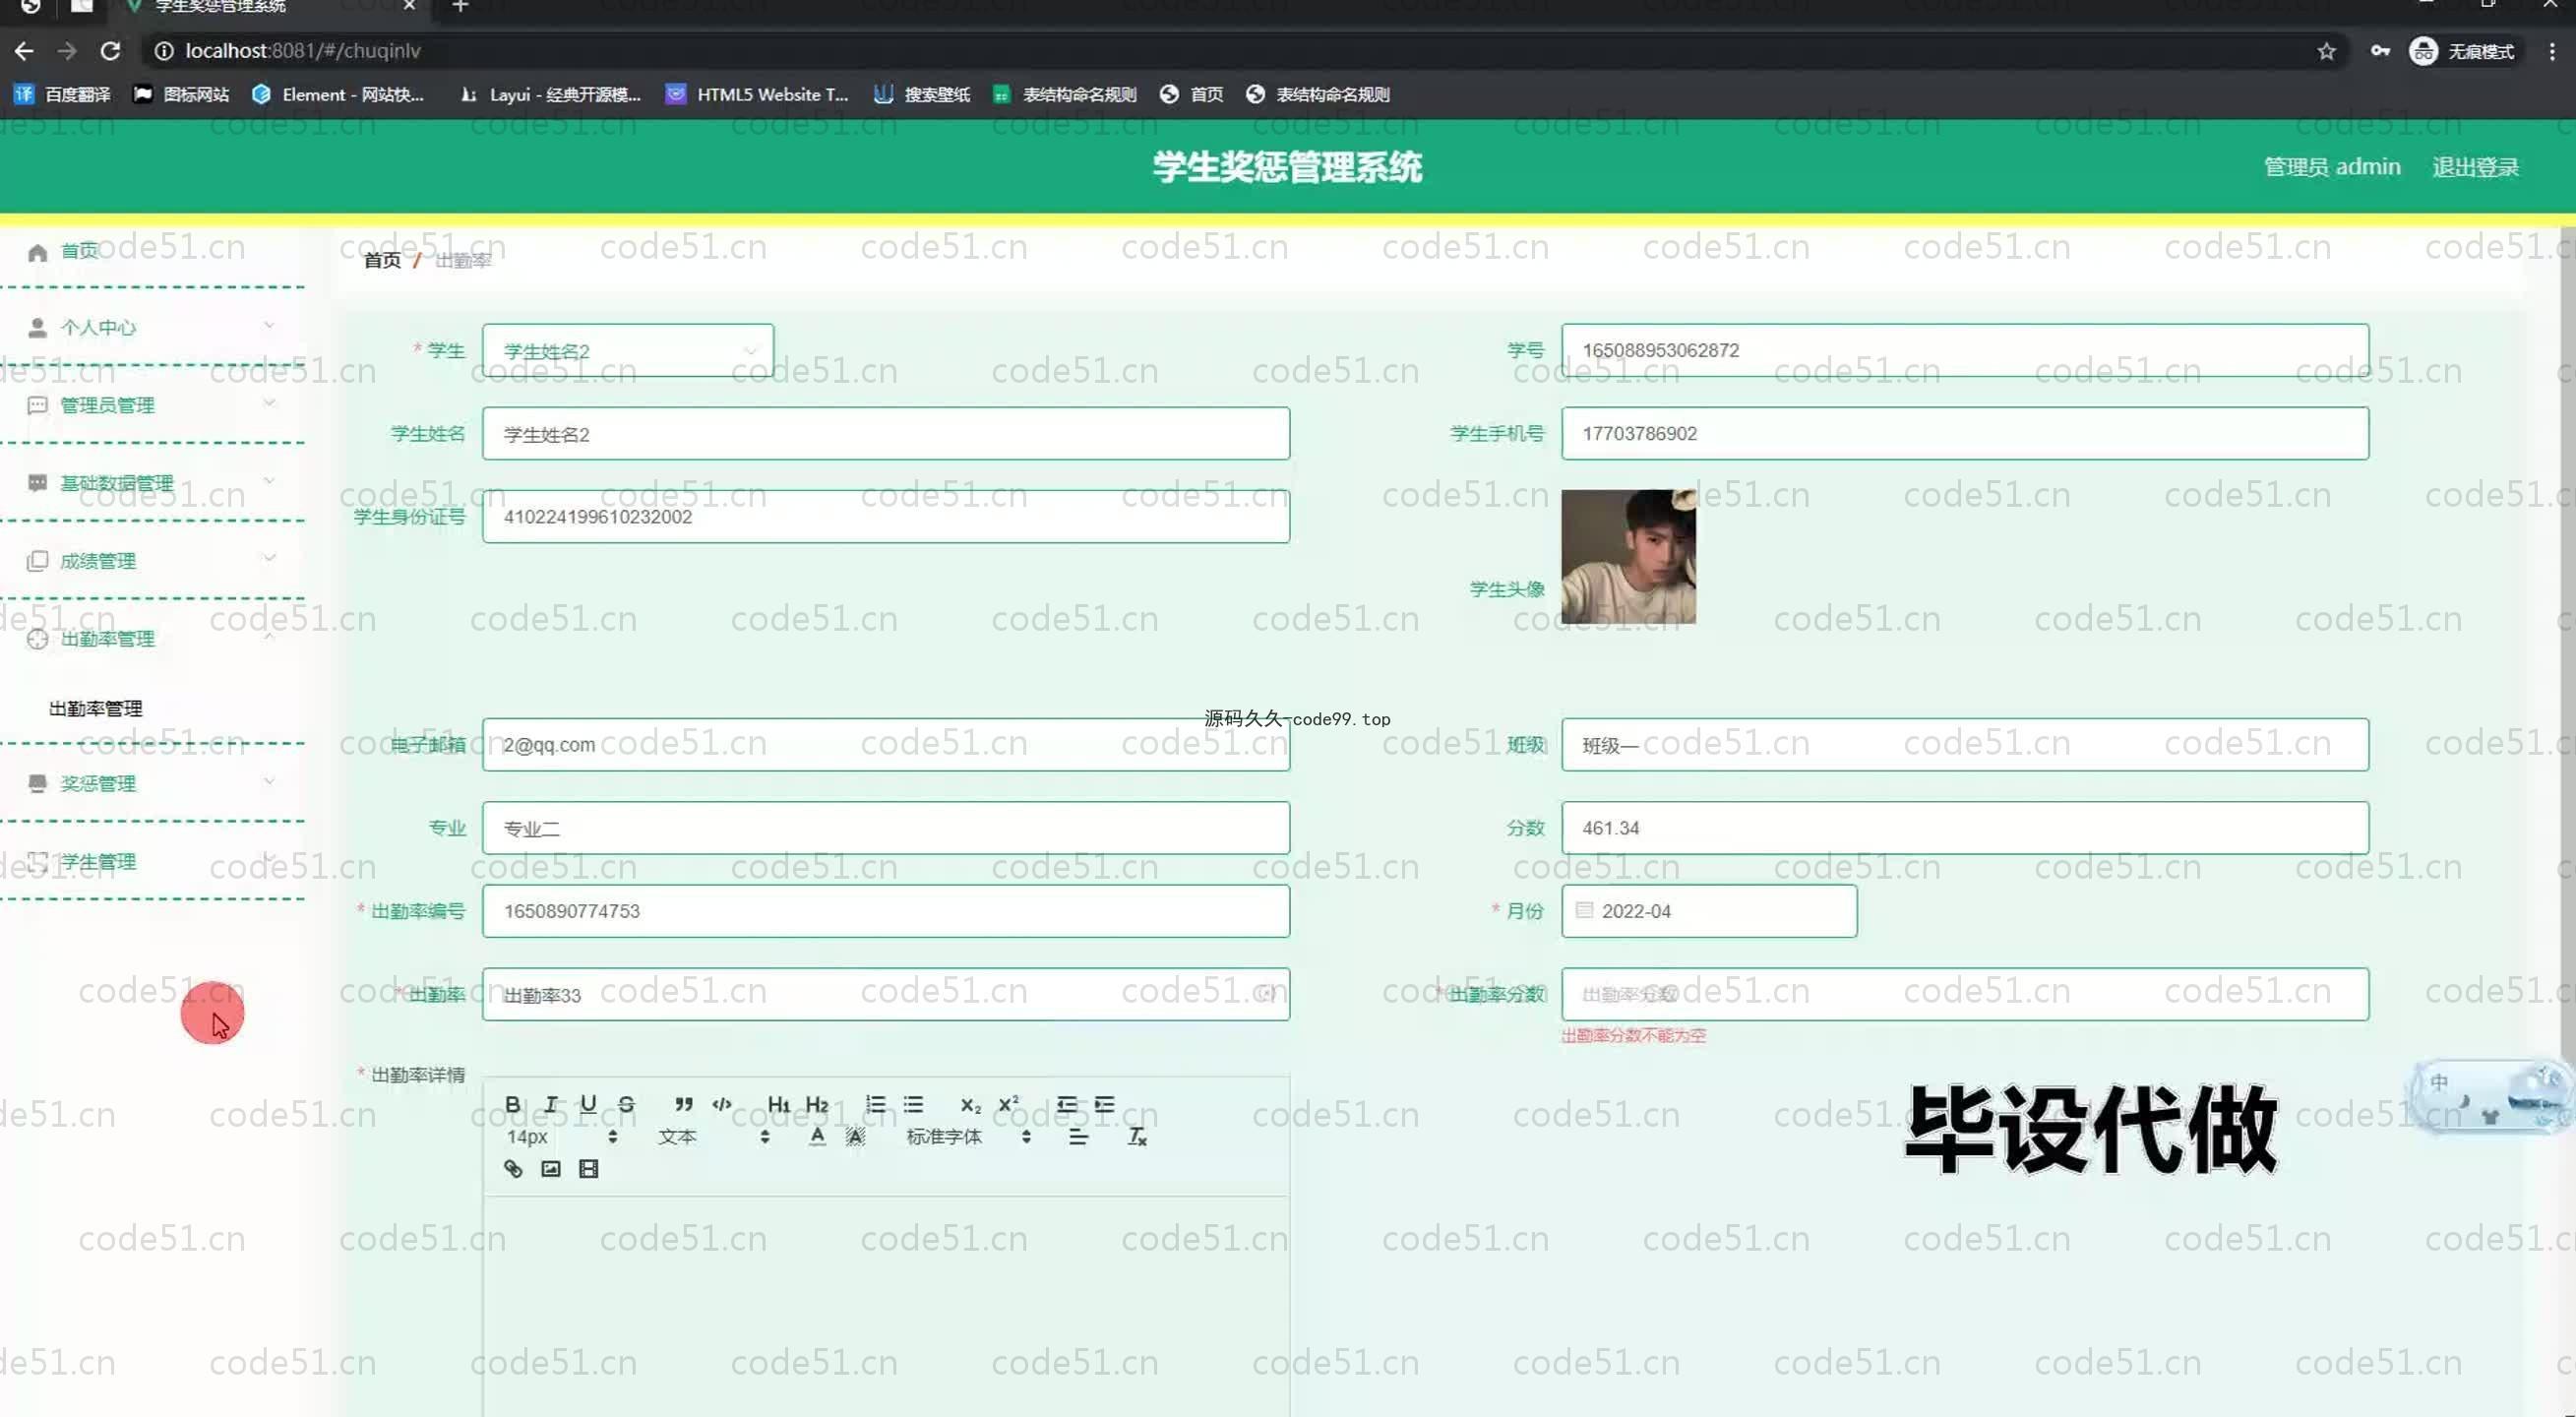Open the 出勤率 select field
The width and height of the screenshot is (2576, 1417).
tap(886, 994)
